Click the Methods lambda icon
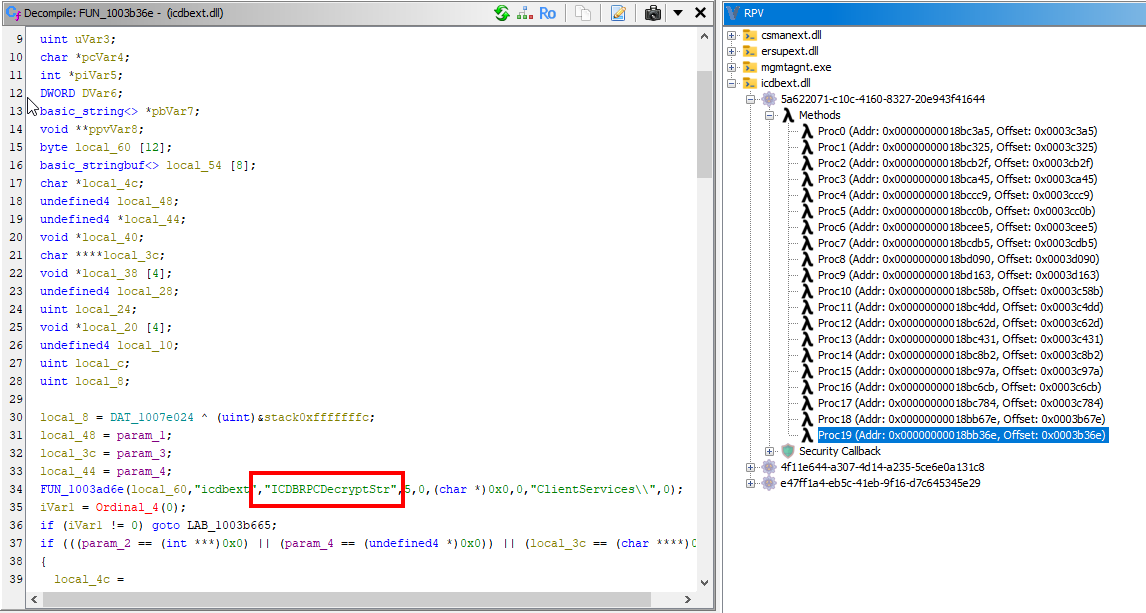This screenshot has height=613, width=1146. click(x=788, y=115)
